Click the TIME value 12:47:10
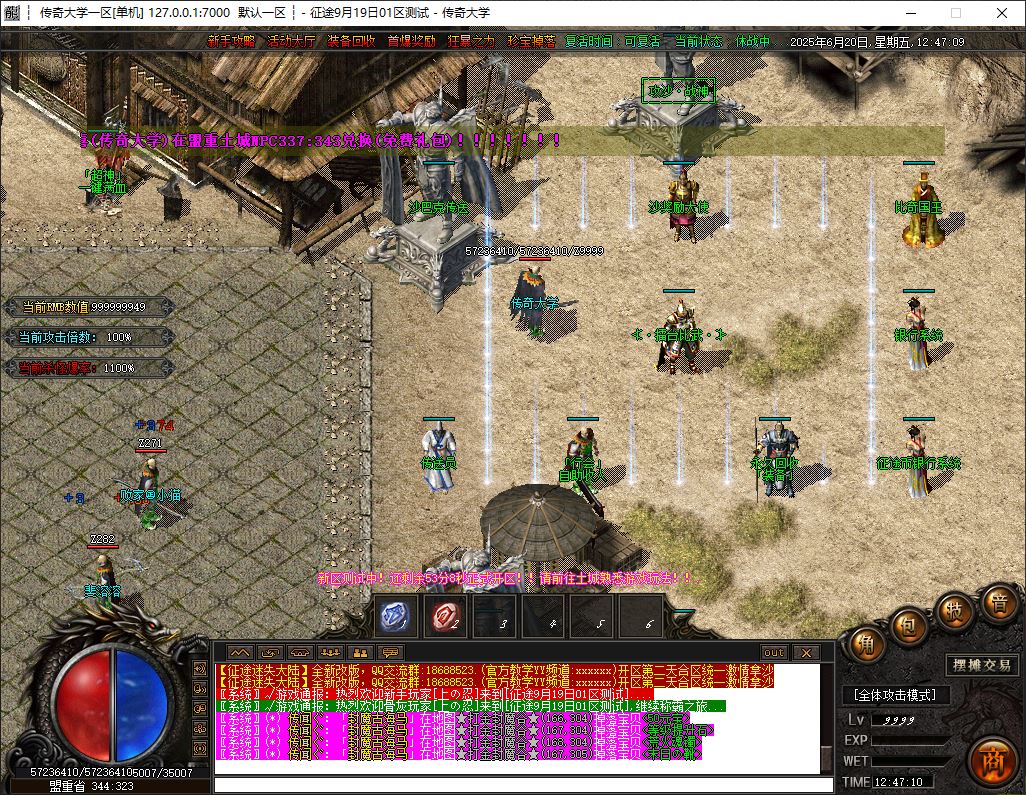 tap(903, 782)
